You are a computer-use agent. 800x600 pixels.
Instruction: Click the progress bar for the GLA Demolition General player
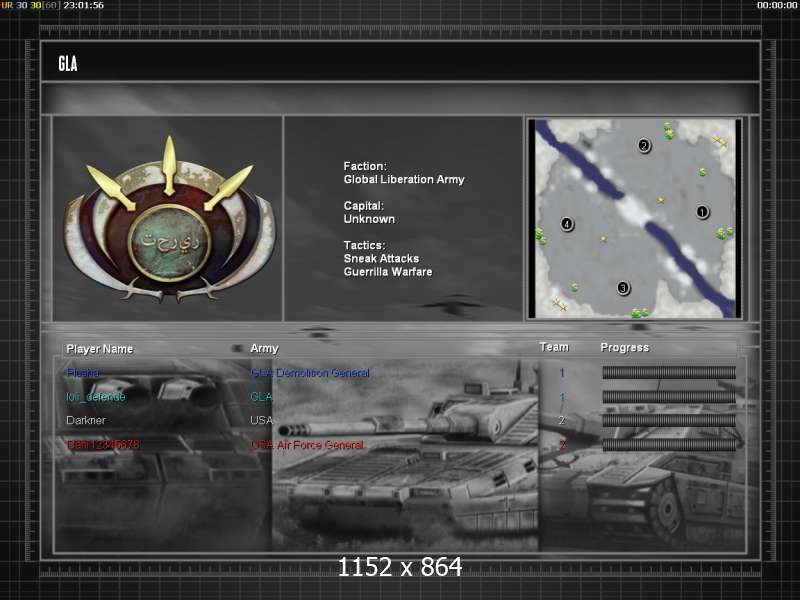point(669,372)
